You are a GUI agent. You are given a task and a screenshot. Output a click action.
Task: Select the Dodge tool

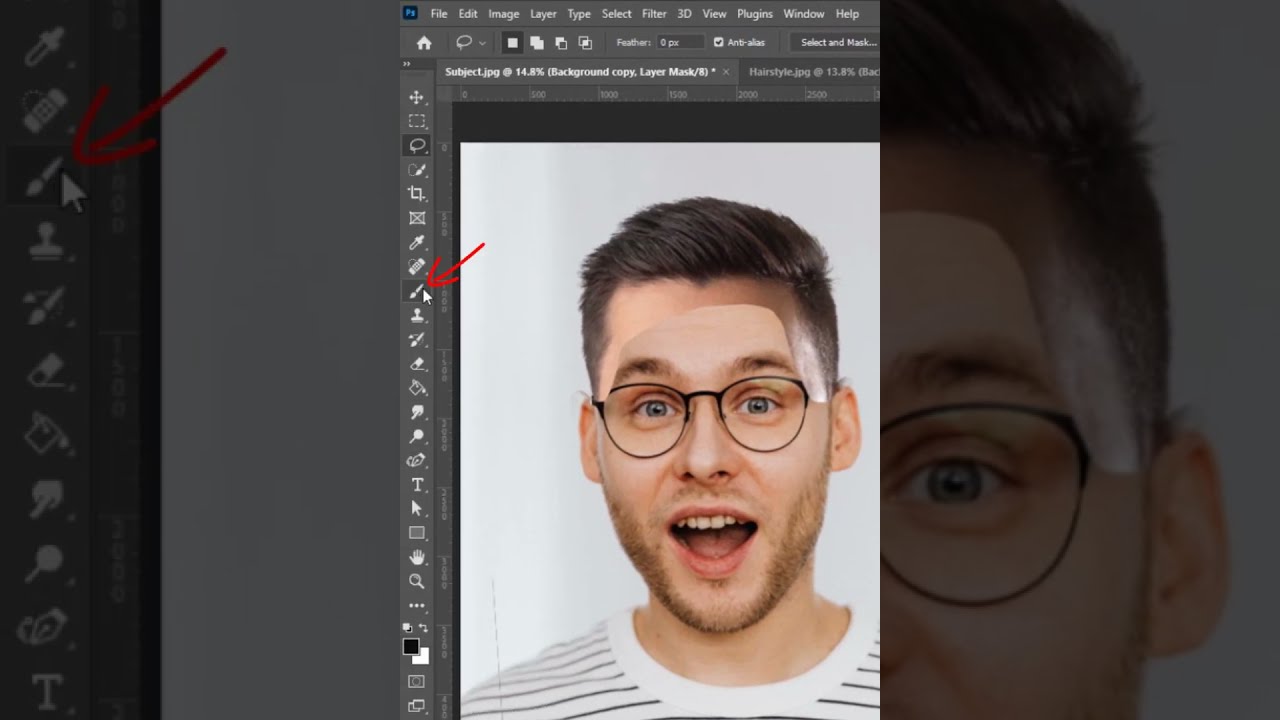pos(417,436)
